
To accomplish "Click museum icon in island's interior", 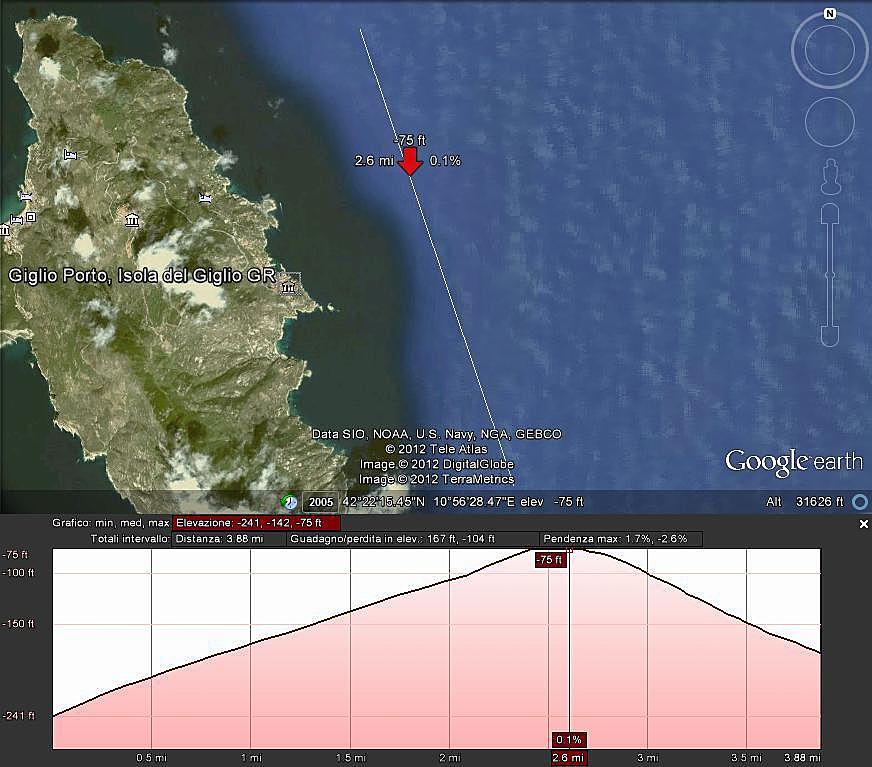I will coord(131,219).
